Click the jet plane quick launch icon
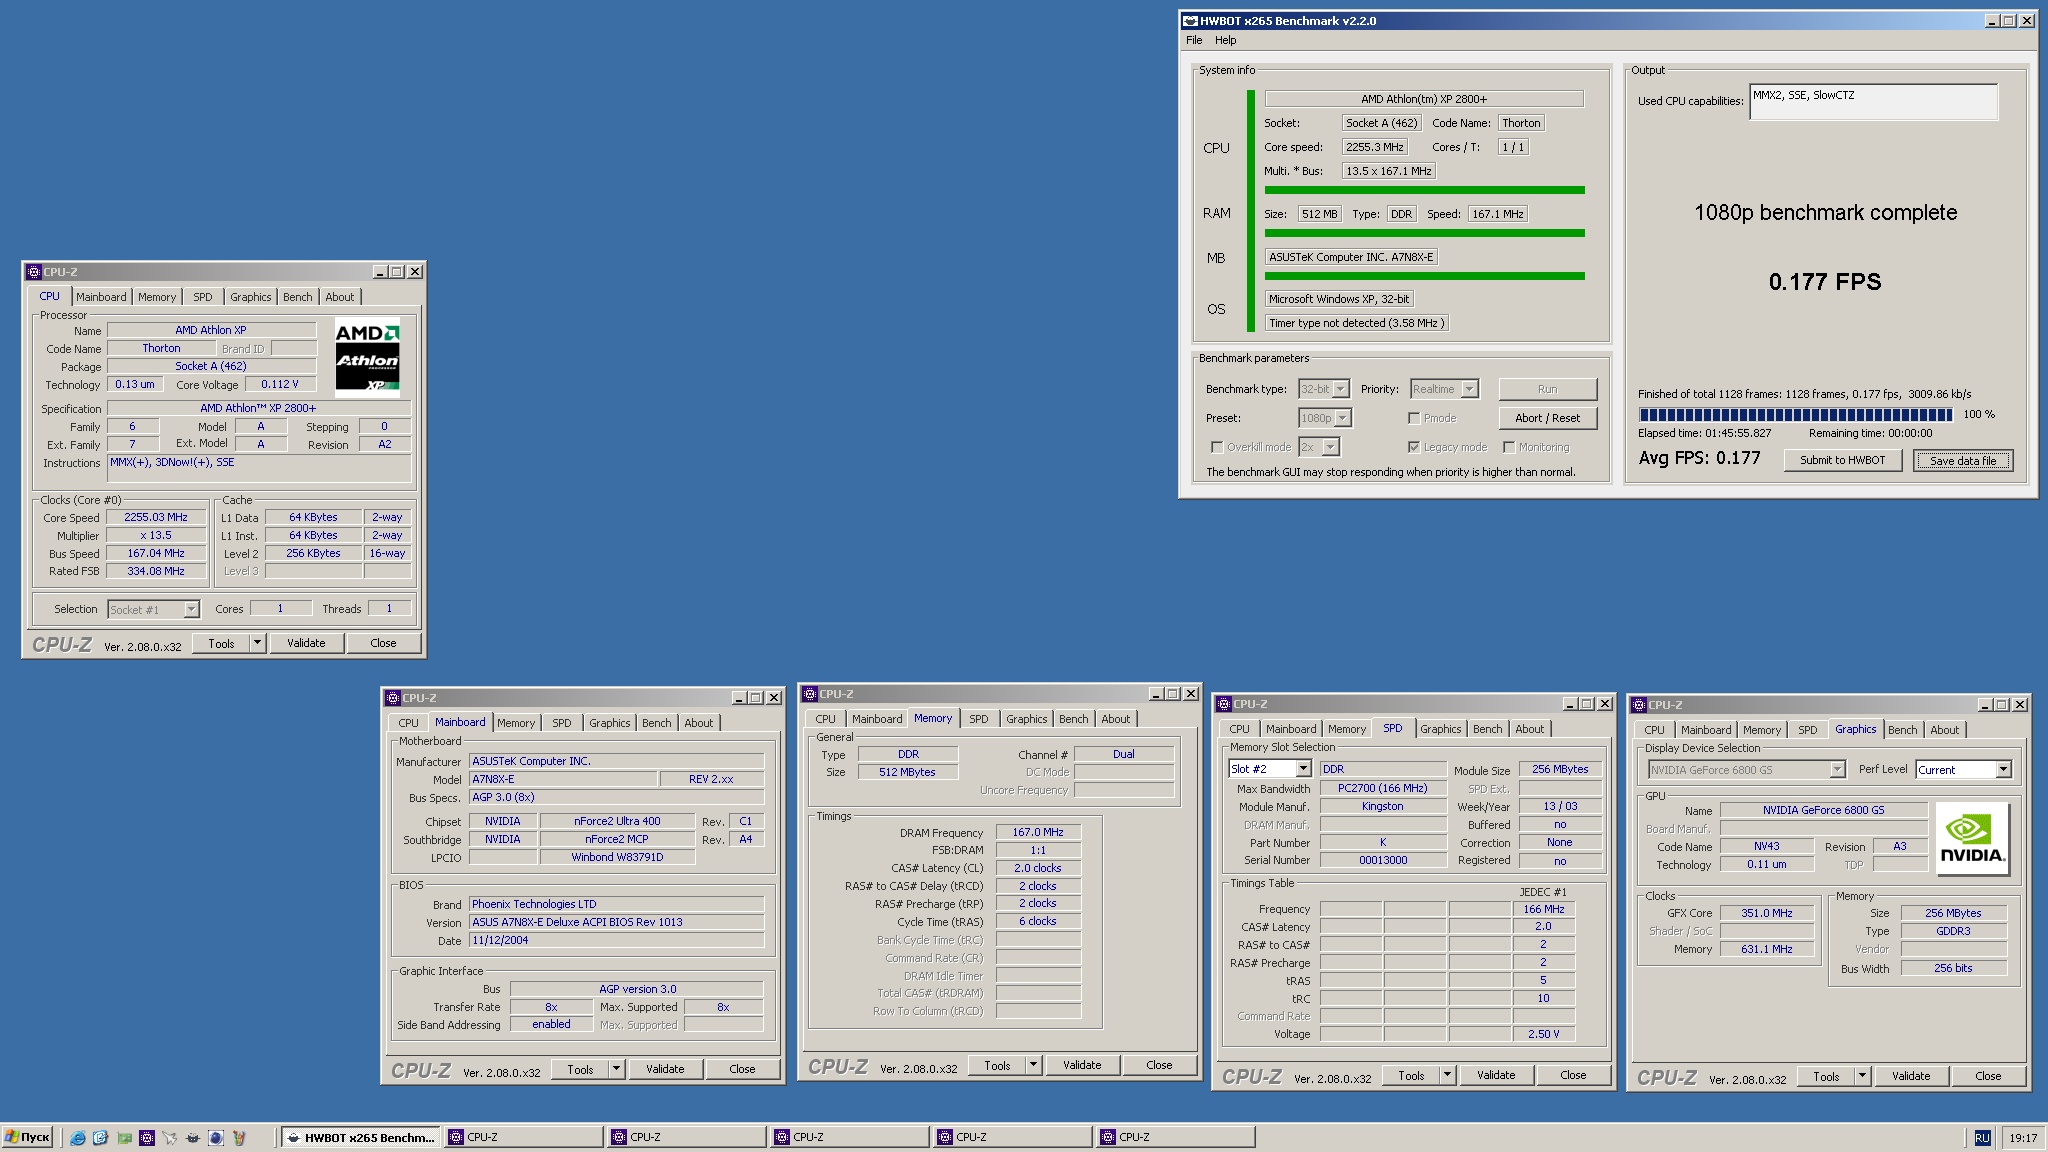Screen dimensions: 2048x1152 click(x=170, y=1138)
